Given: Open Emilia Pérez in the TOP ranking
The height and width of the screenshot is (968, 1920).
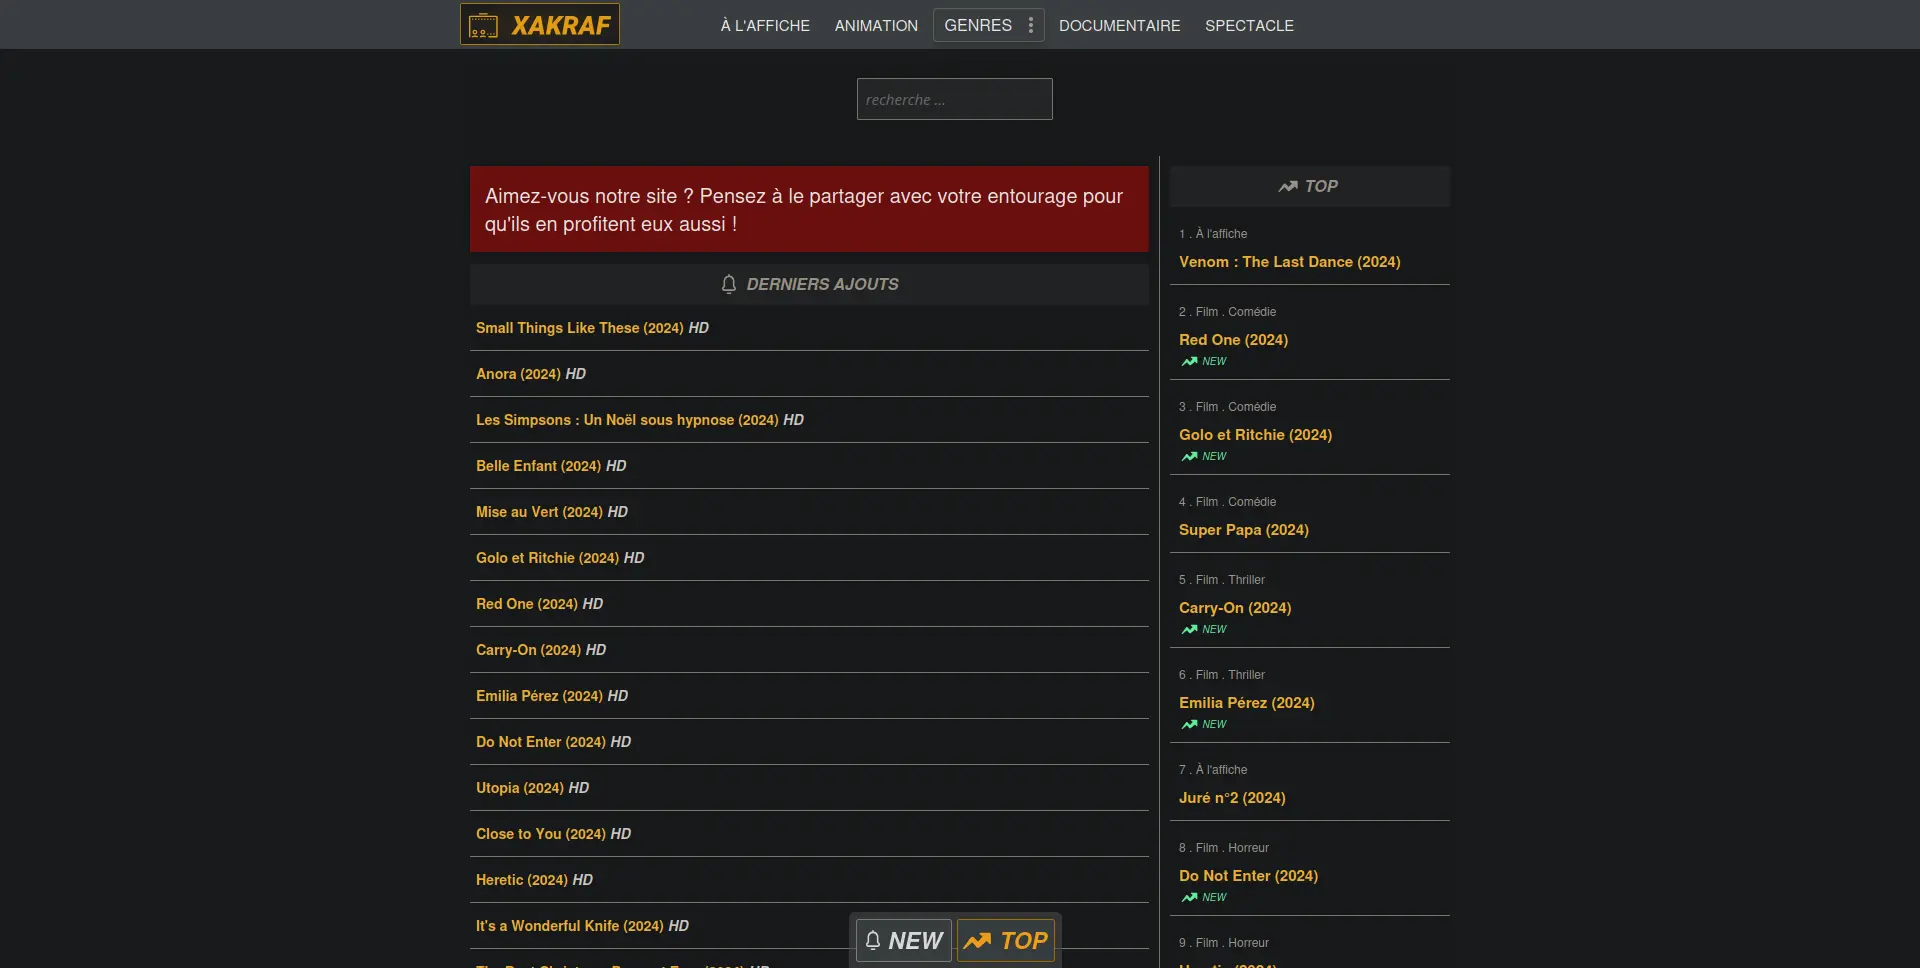Looking at the screenshot, I should pyautogui.click(x=1246, y=703).
